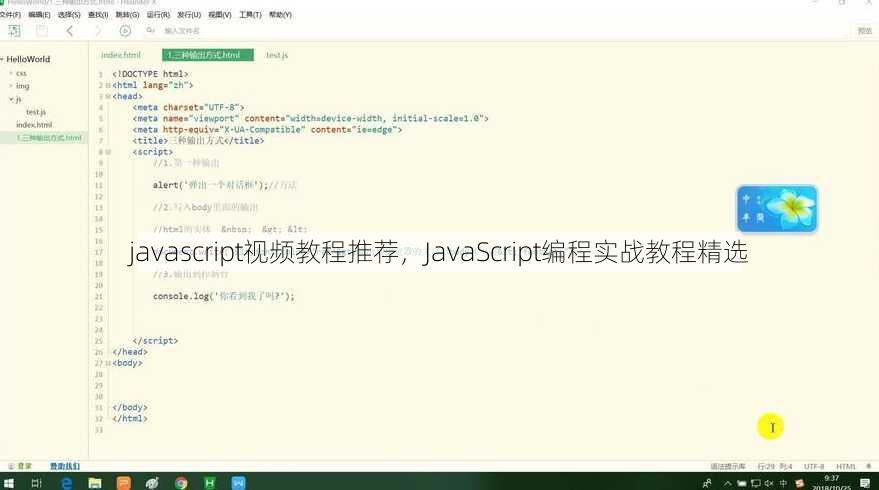Open the 选择(S) menu
The width and height of the screenshot is (879, 490).
[69, 15]
